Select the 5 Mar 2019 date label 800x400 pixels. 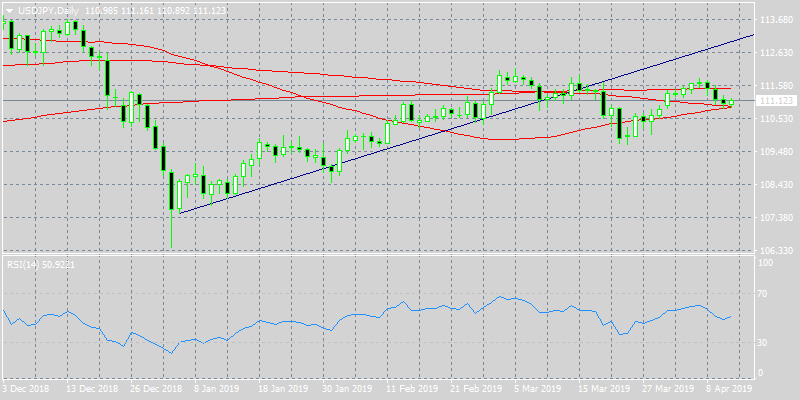tap(537, 387)
